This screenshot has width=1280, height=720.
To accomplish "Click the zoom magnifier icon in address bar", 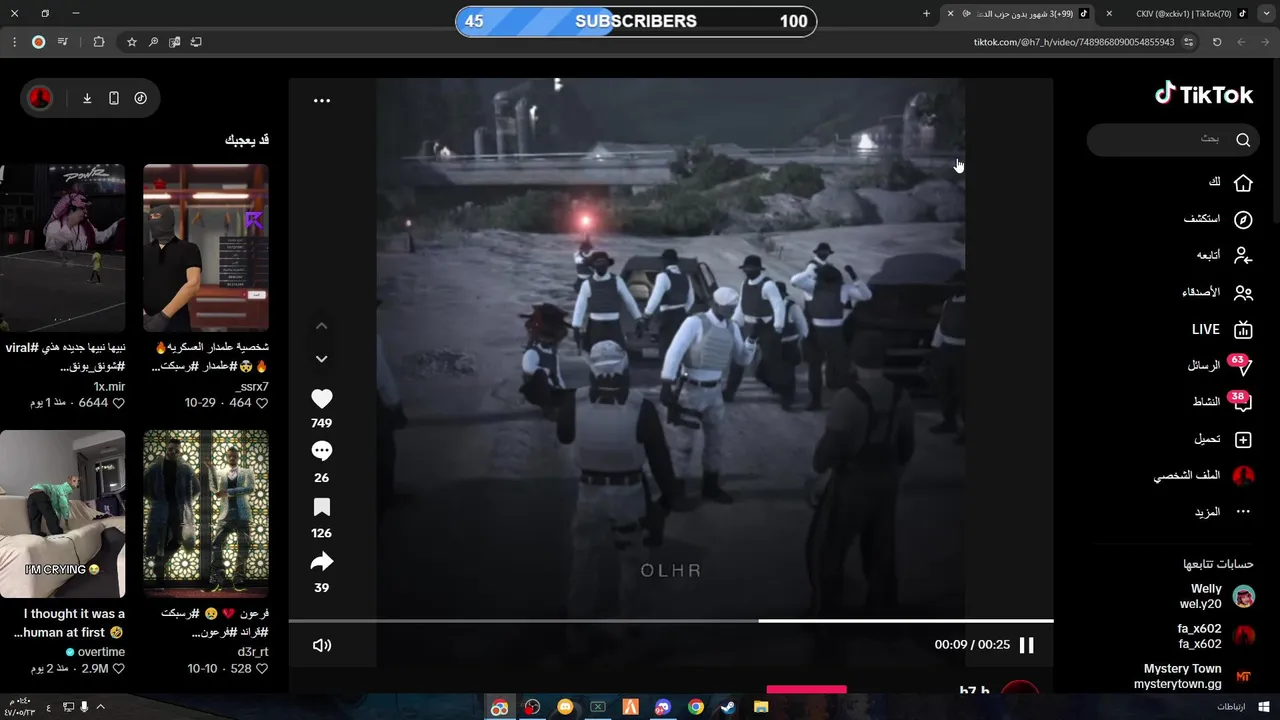I will [x=153, y=42].
